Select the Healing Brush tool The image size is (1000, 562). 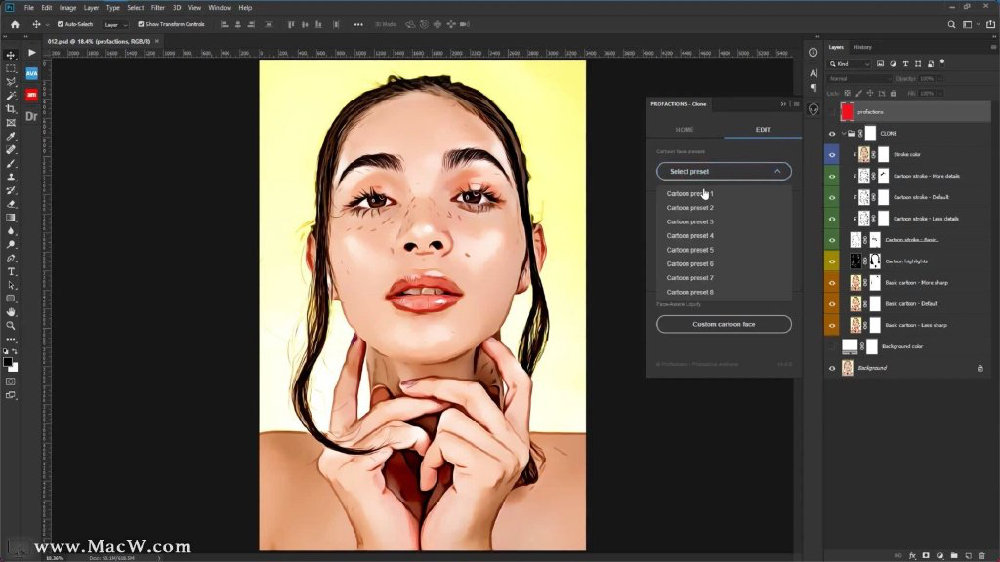[x=11, y=150]
